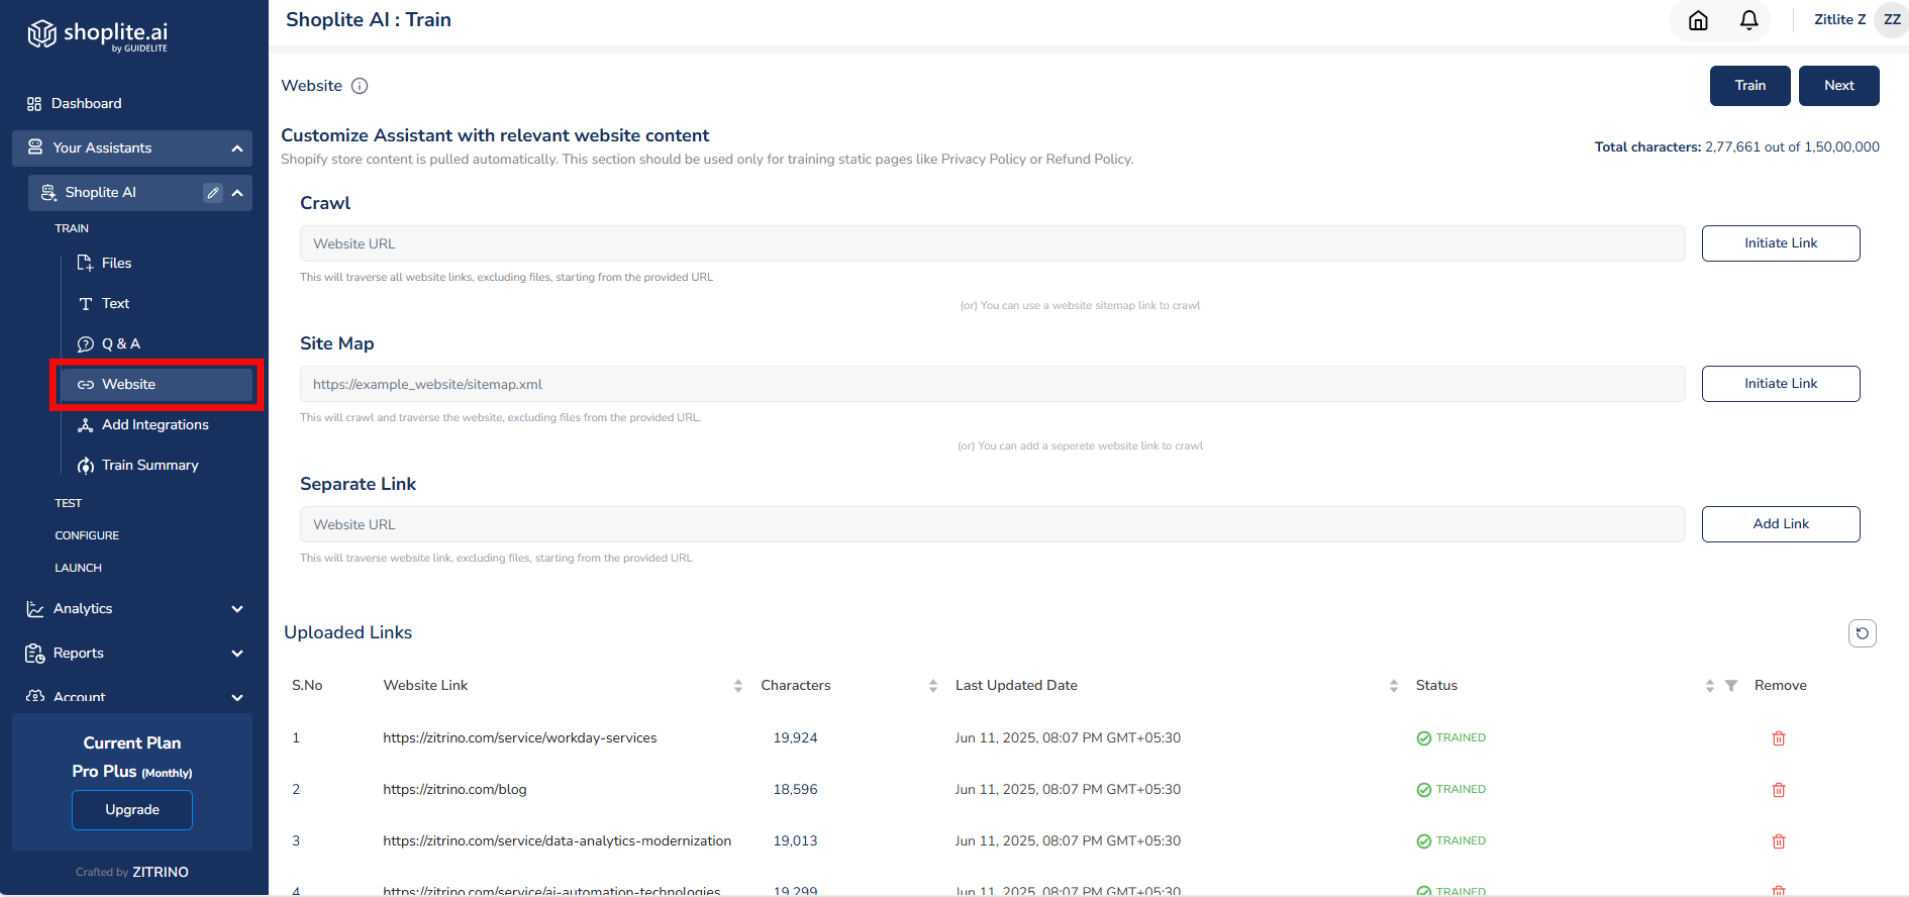
Task: Expand the Account menu
Action: coord(237,698)
